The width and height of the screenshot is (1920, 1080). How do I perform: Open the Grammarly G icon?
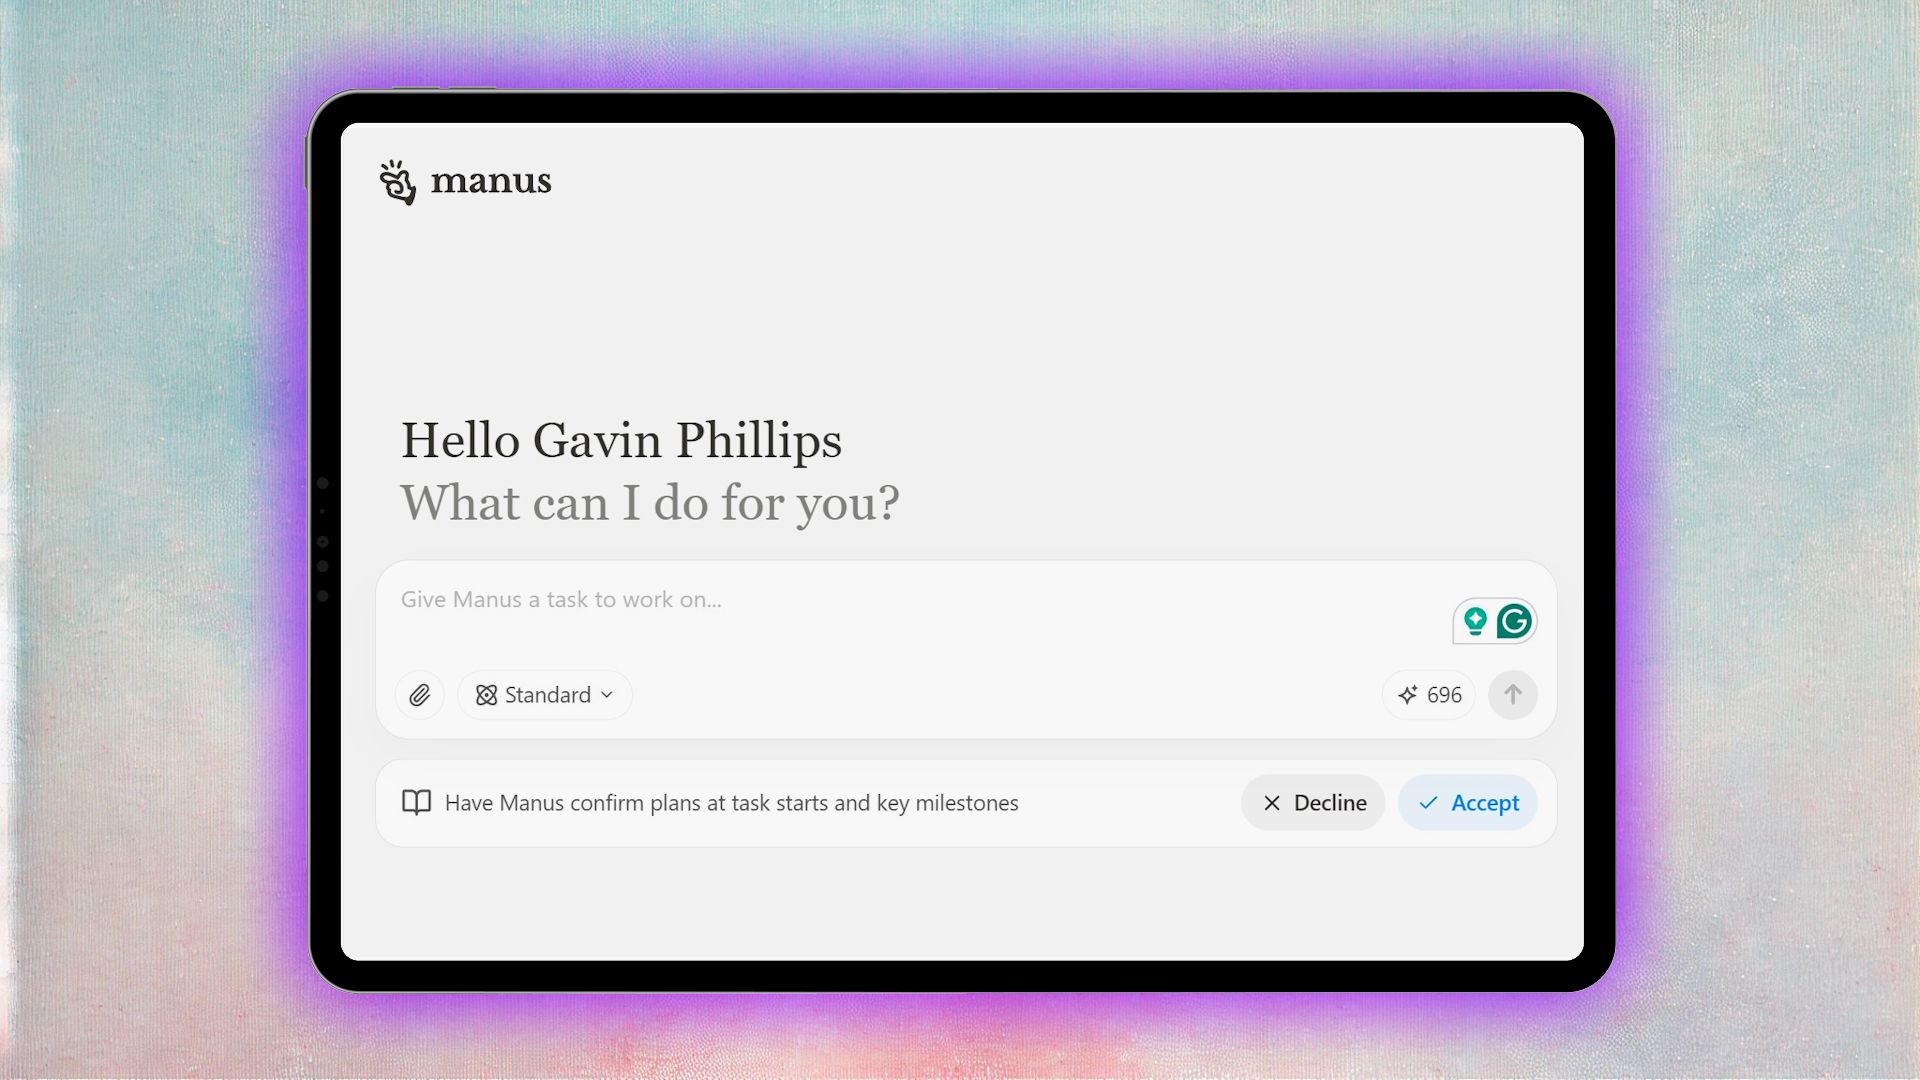(x=1515, y=621)
